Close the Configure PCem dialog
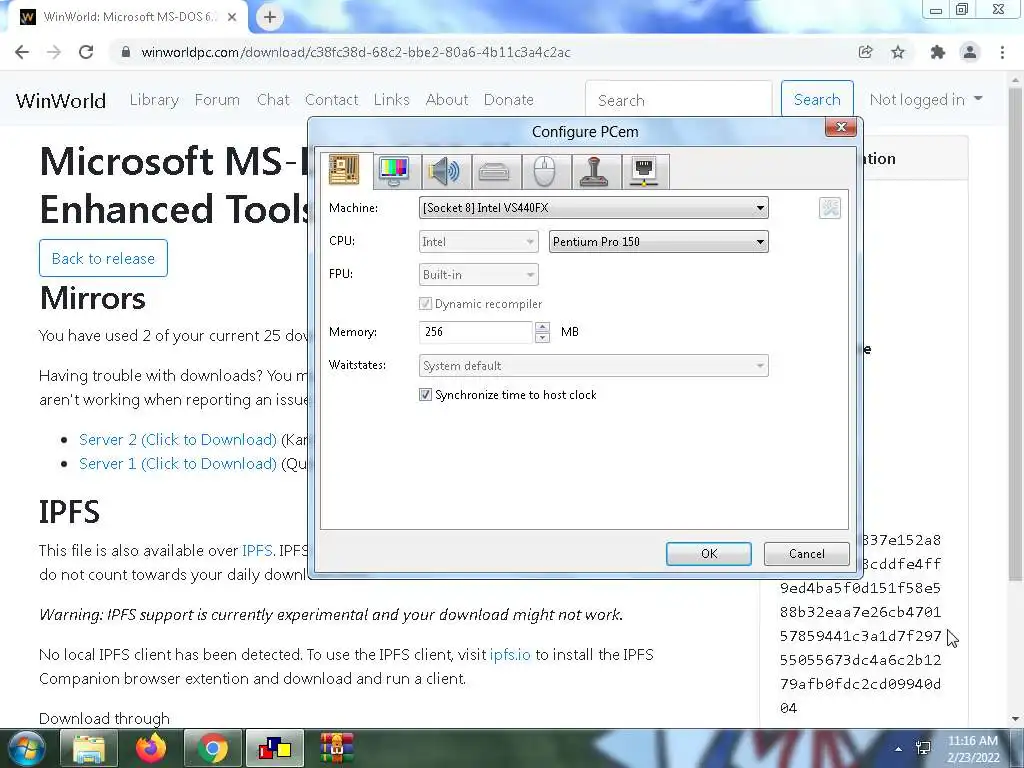Image resolution: width=1024 pixels, height=768 pixels. [840, 127]
